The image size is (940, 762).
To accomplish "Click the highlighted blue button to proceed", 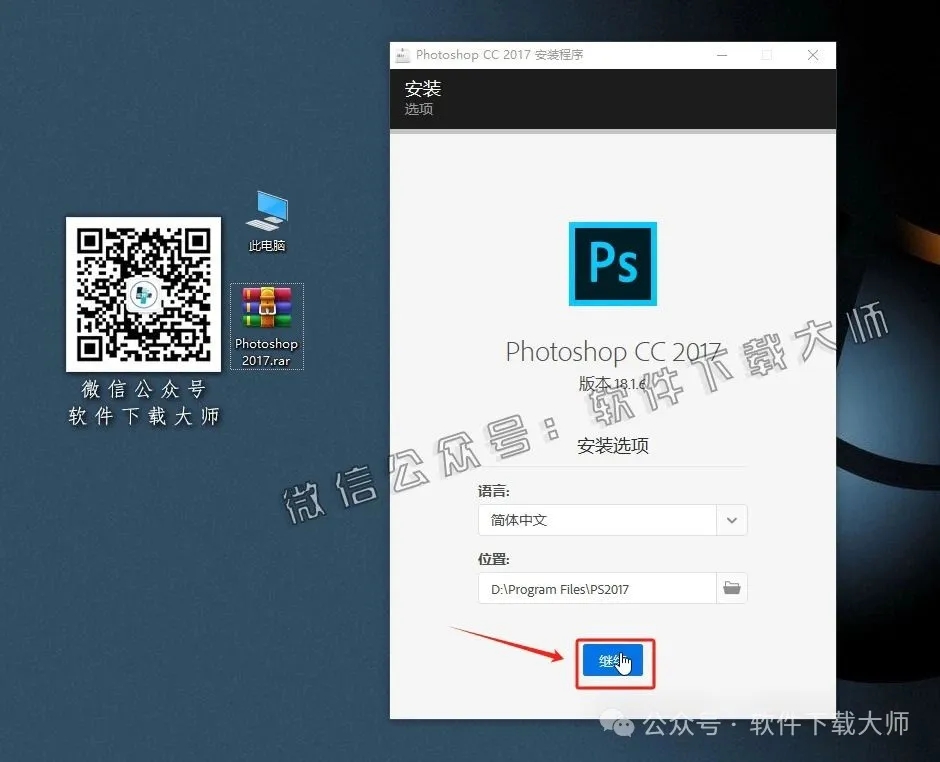I will pyautogui.click(x=613, y=662).
